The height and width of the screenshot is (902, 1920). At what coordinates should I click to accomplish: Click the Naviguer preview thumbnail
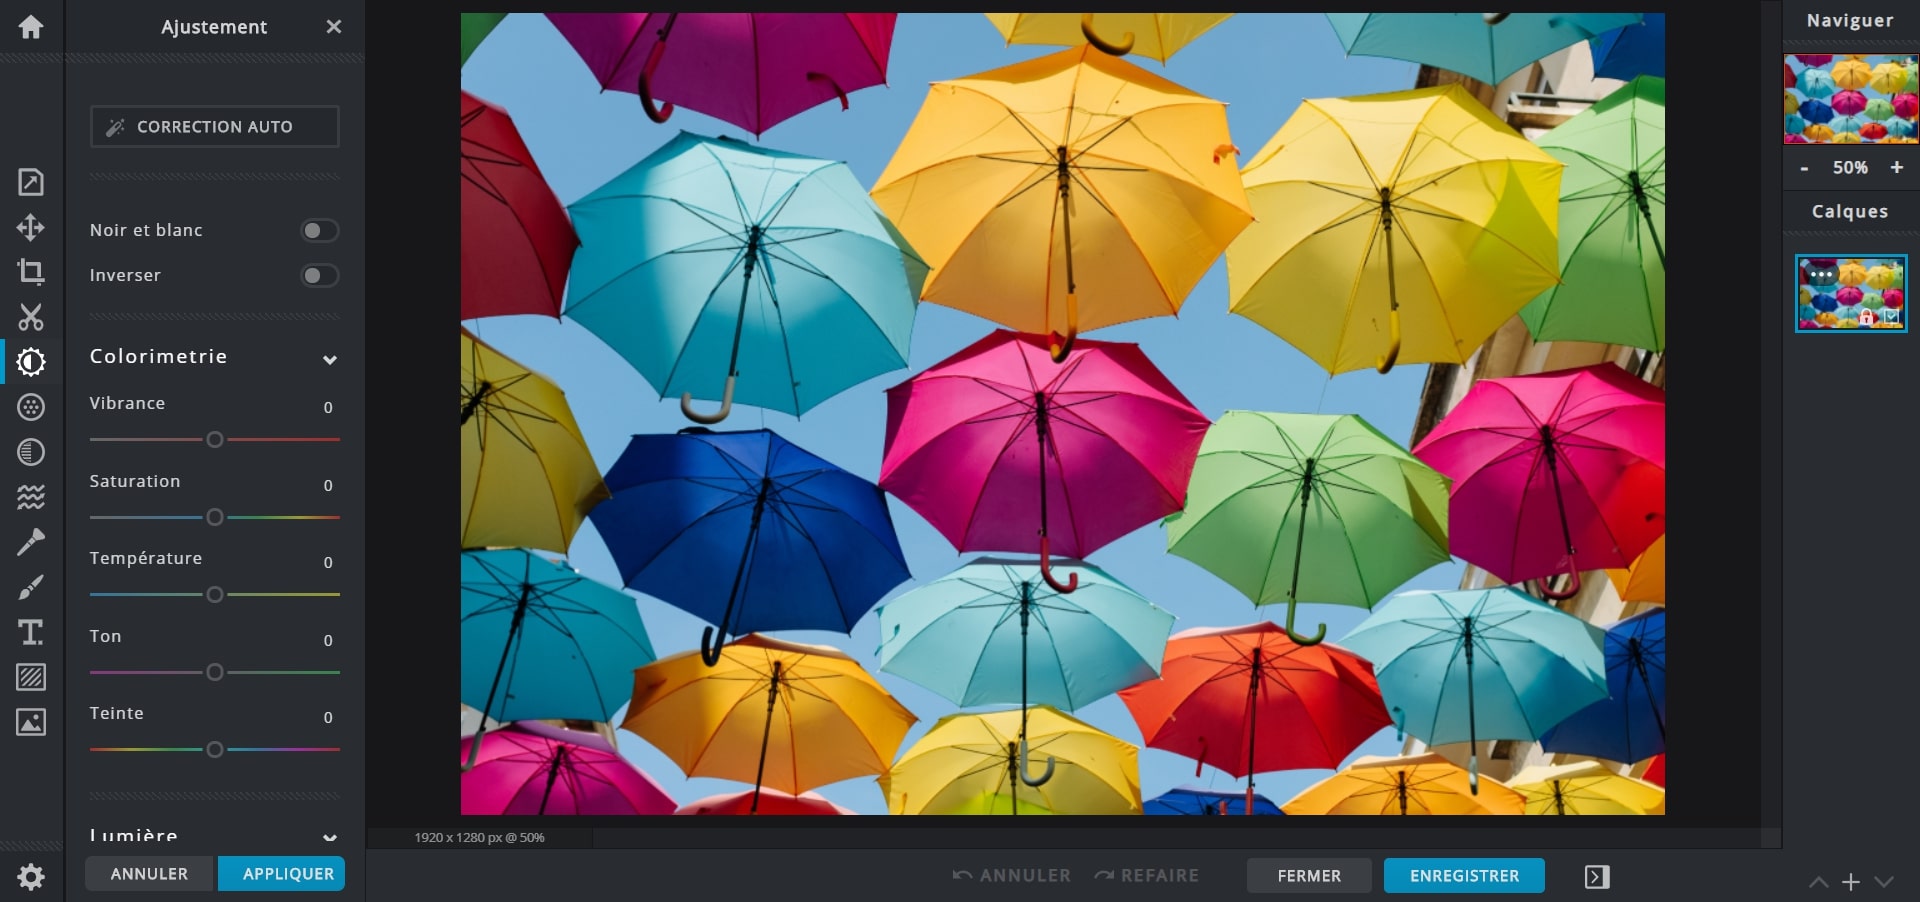(1851, 99)
